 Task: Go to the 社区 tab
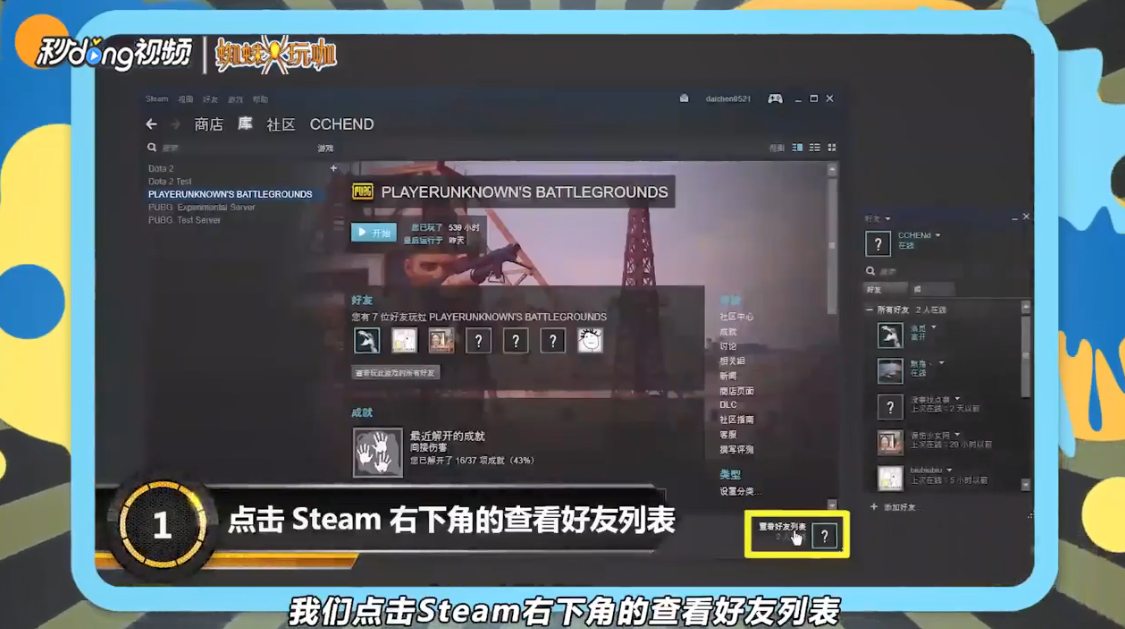pyautogui.click(x=281, y=124)
